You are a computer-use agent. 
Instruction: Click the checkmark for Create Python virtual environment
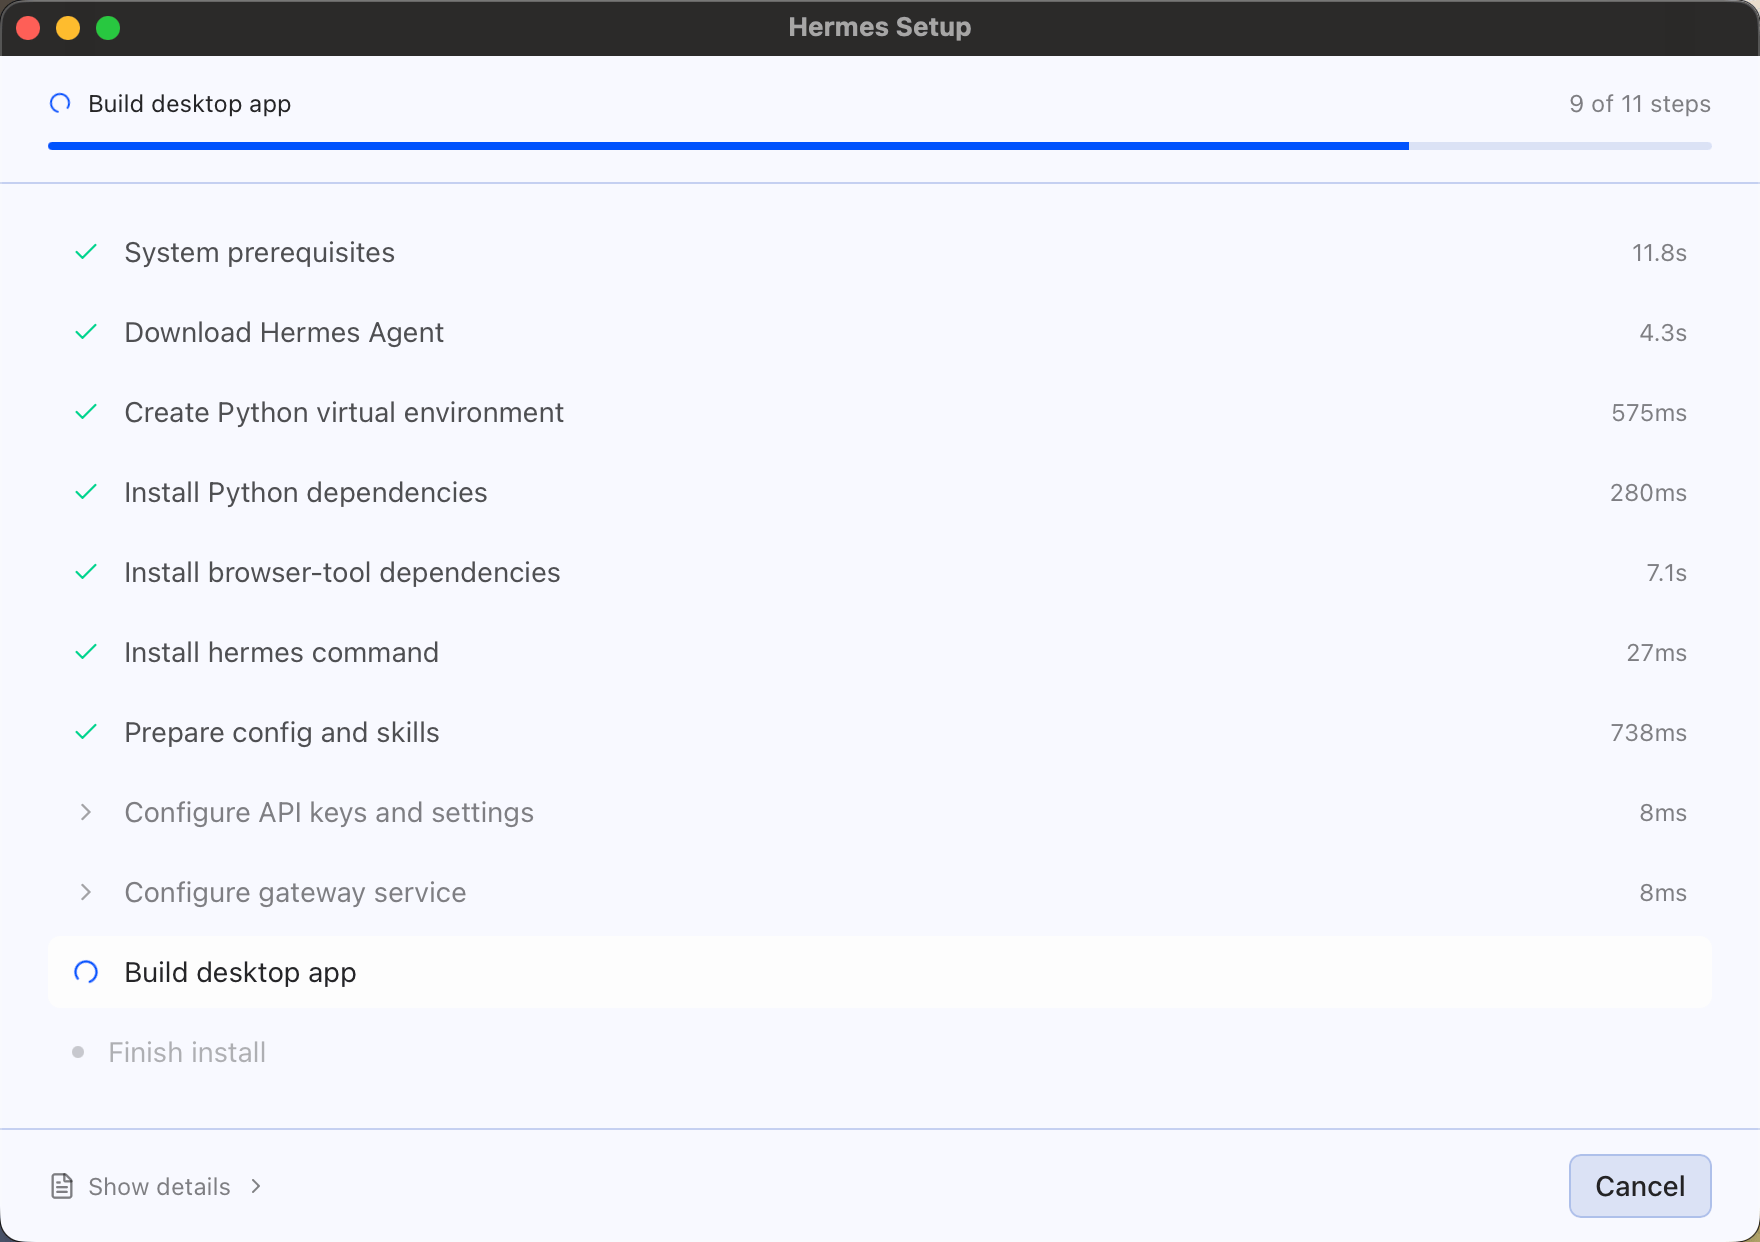[86, 412]
